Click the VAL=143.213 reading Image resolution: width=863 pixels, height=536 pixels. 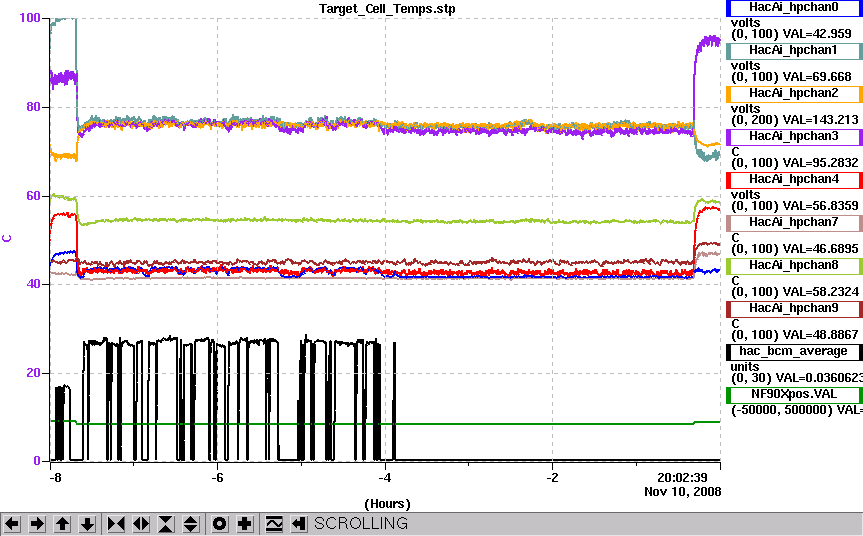pos(821,119)
